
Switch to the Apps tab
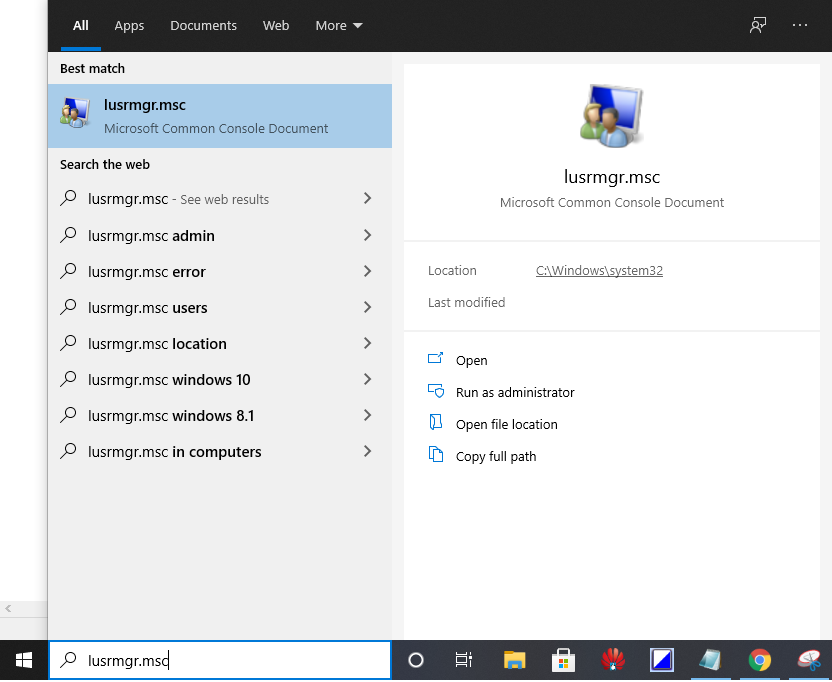[129, 25]
